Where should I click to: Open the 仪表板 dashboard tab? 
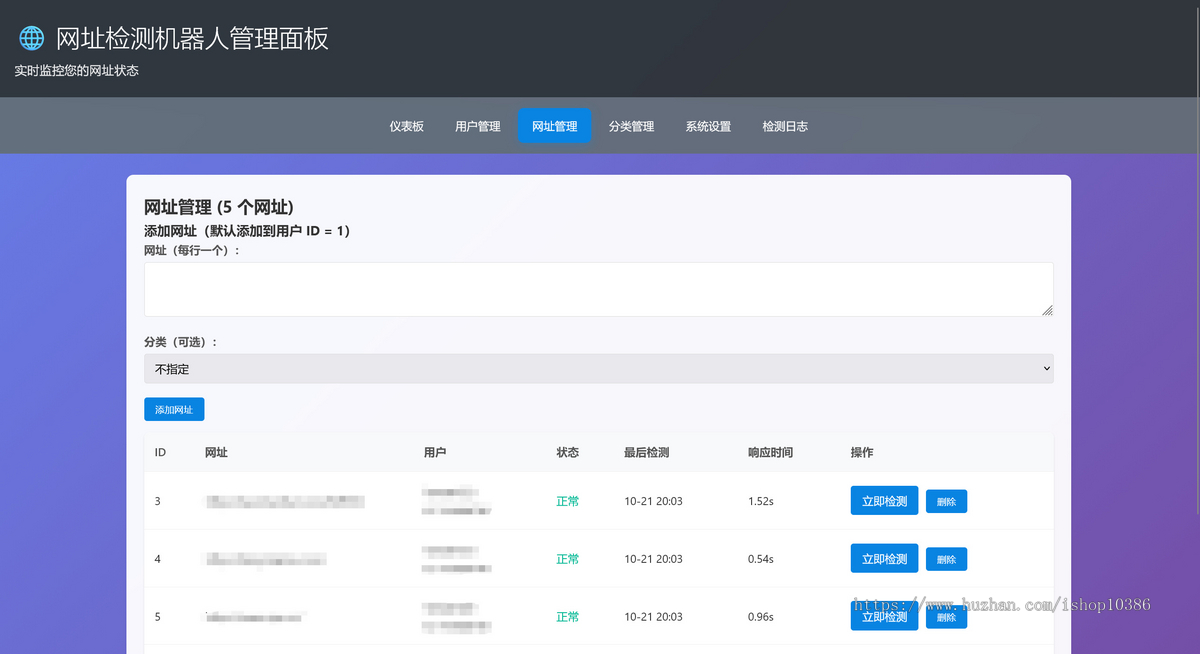[x=407, y=127]
